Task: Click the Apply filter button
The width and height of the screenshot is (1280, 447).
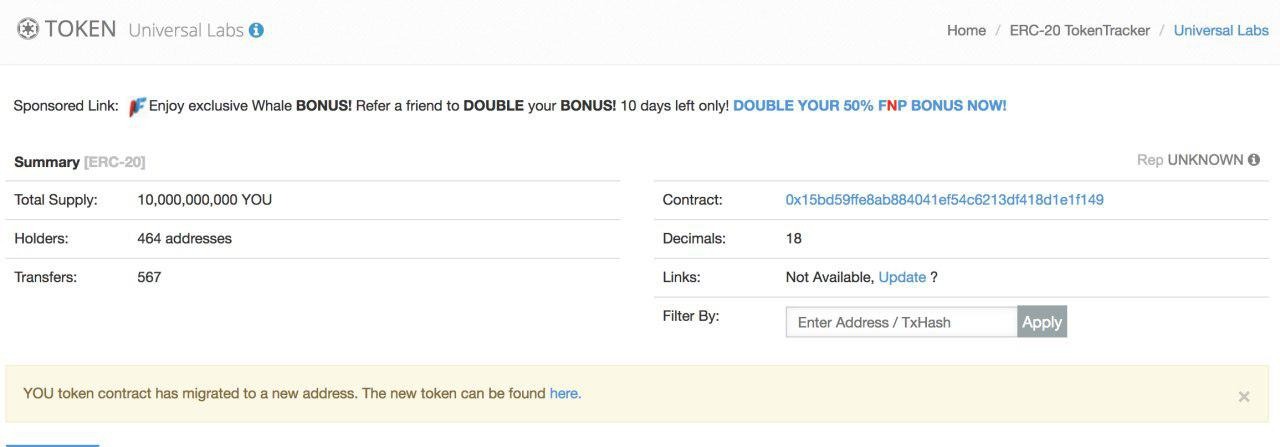Action: pos(1042,322)
